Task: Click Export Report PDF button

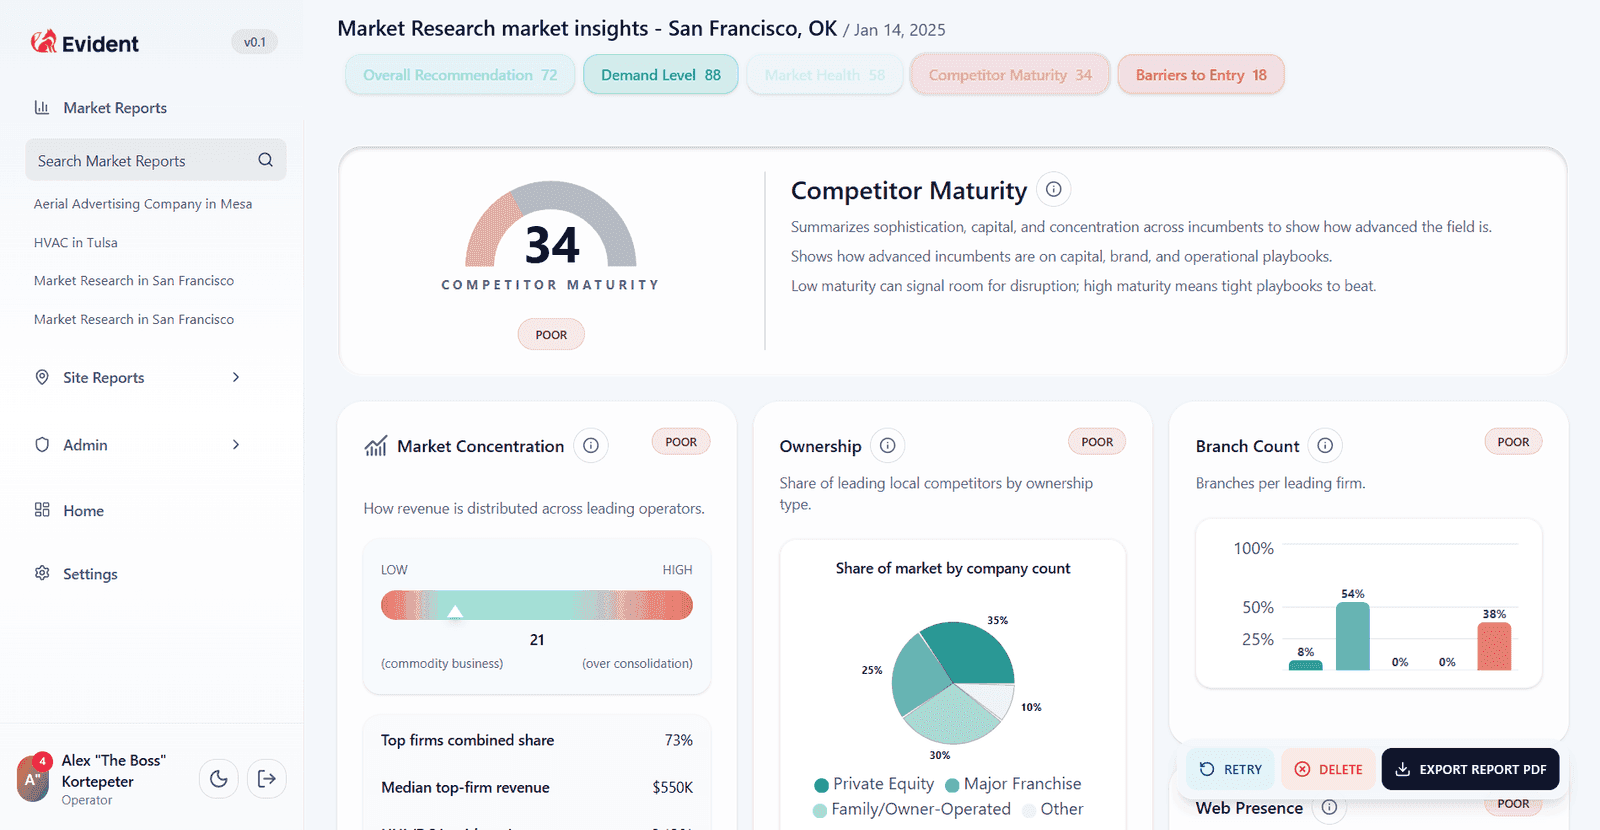Action: [x=1470, y=769]
